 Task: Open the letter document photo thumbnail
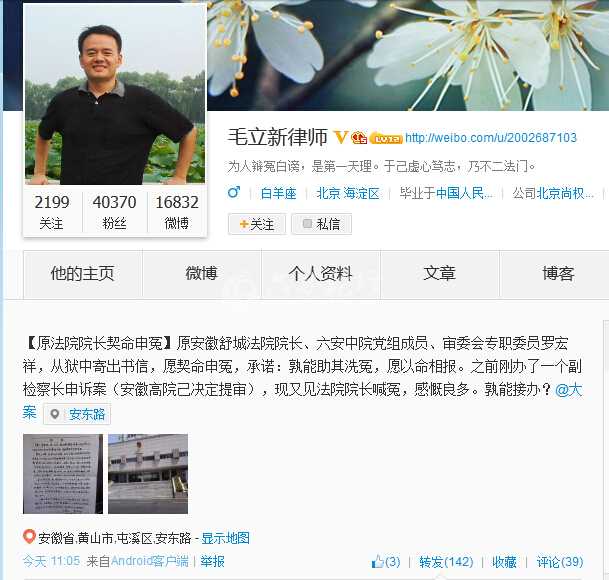(x=63, y=474)
